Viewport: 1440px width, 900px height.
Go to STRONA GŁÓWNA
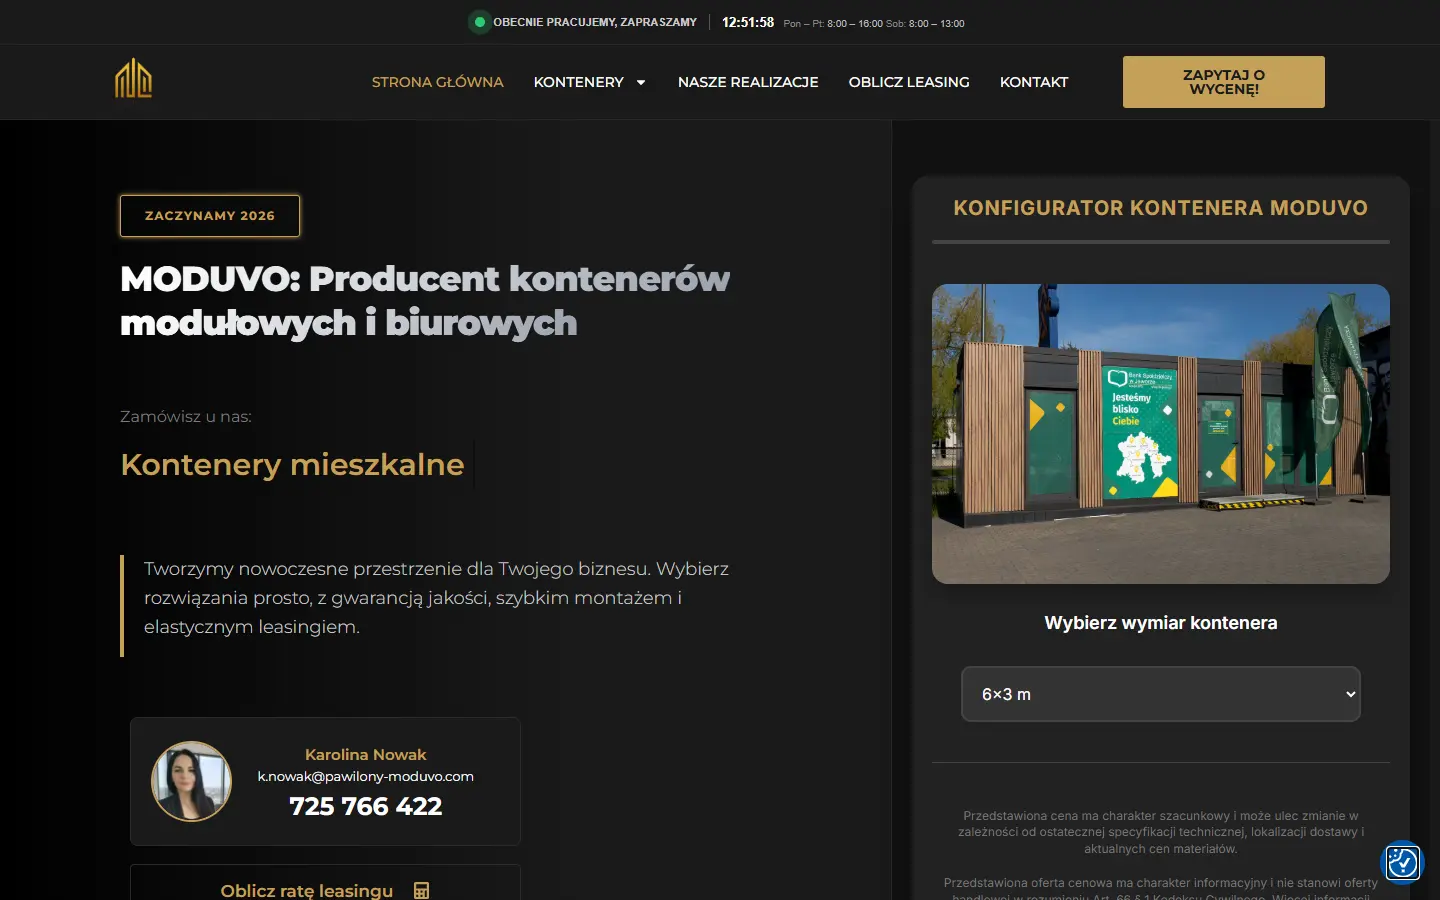[x=438, y=82]
